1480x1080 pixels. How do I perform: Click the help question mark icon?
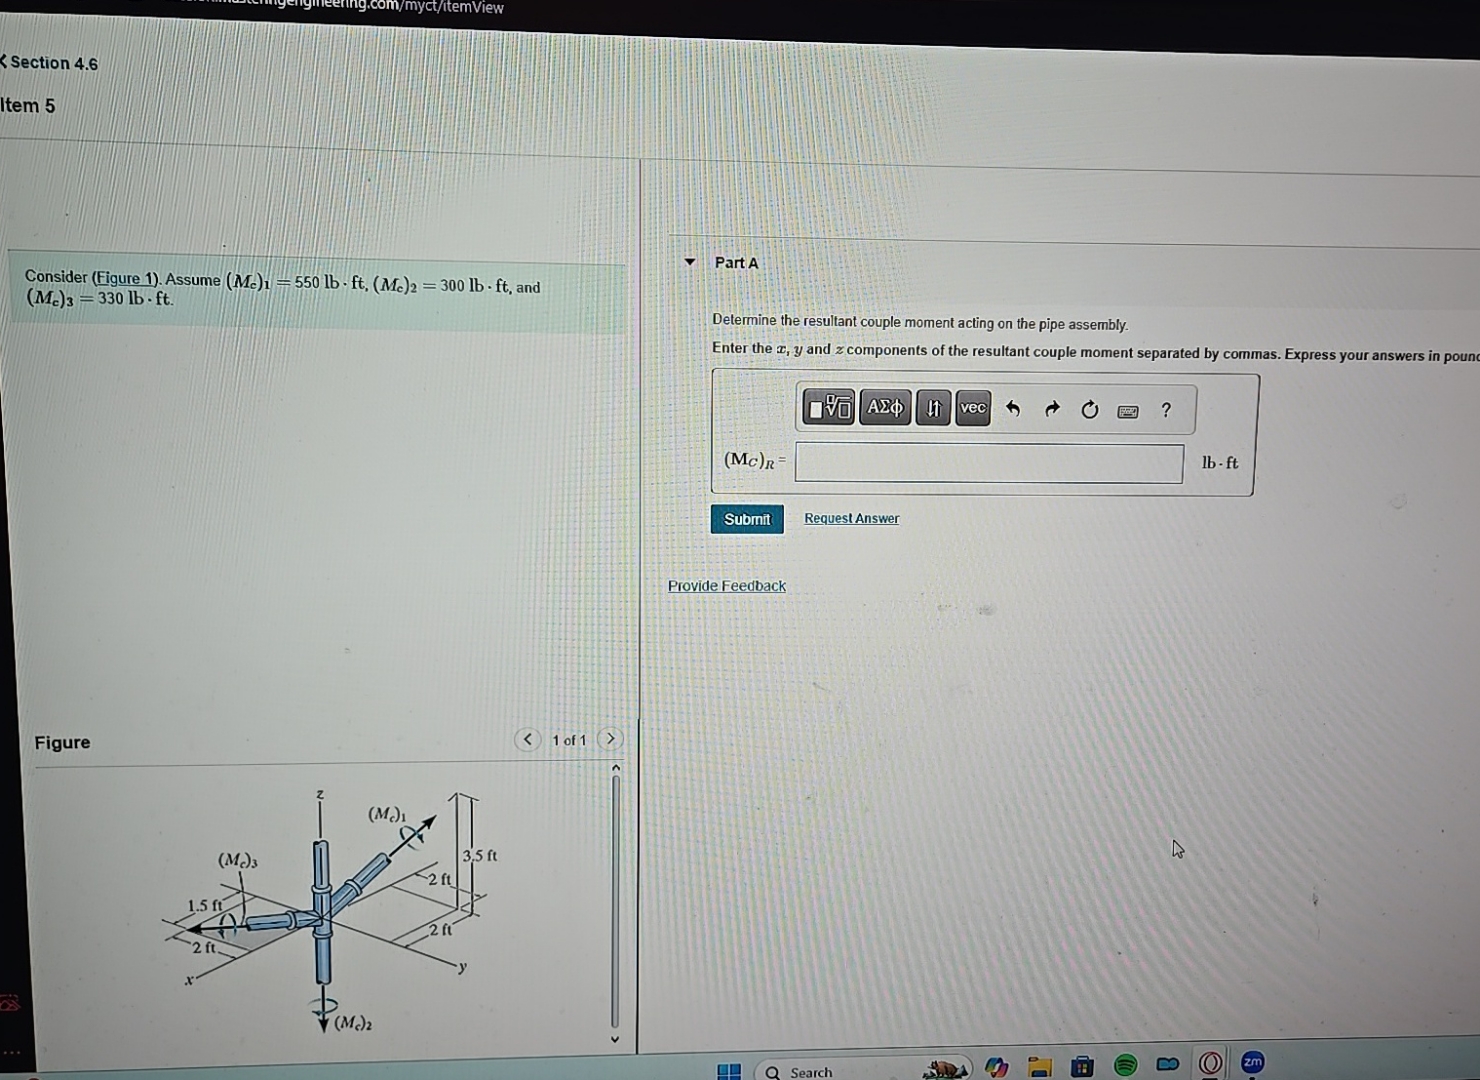tap(1164, 408)
